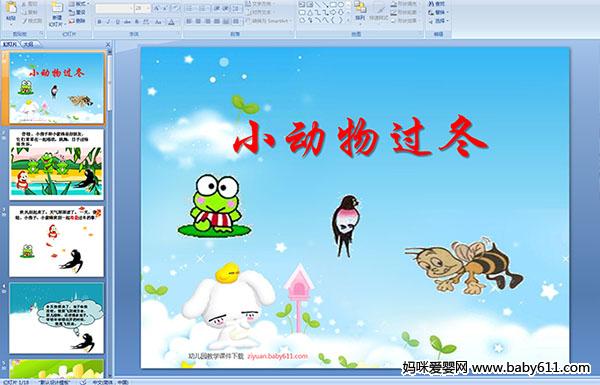Image resolution: width=600 pixels, height=385 pixels.
Task: Toggle Italic formatting
Action: 108,22
